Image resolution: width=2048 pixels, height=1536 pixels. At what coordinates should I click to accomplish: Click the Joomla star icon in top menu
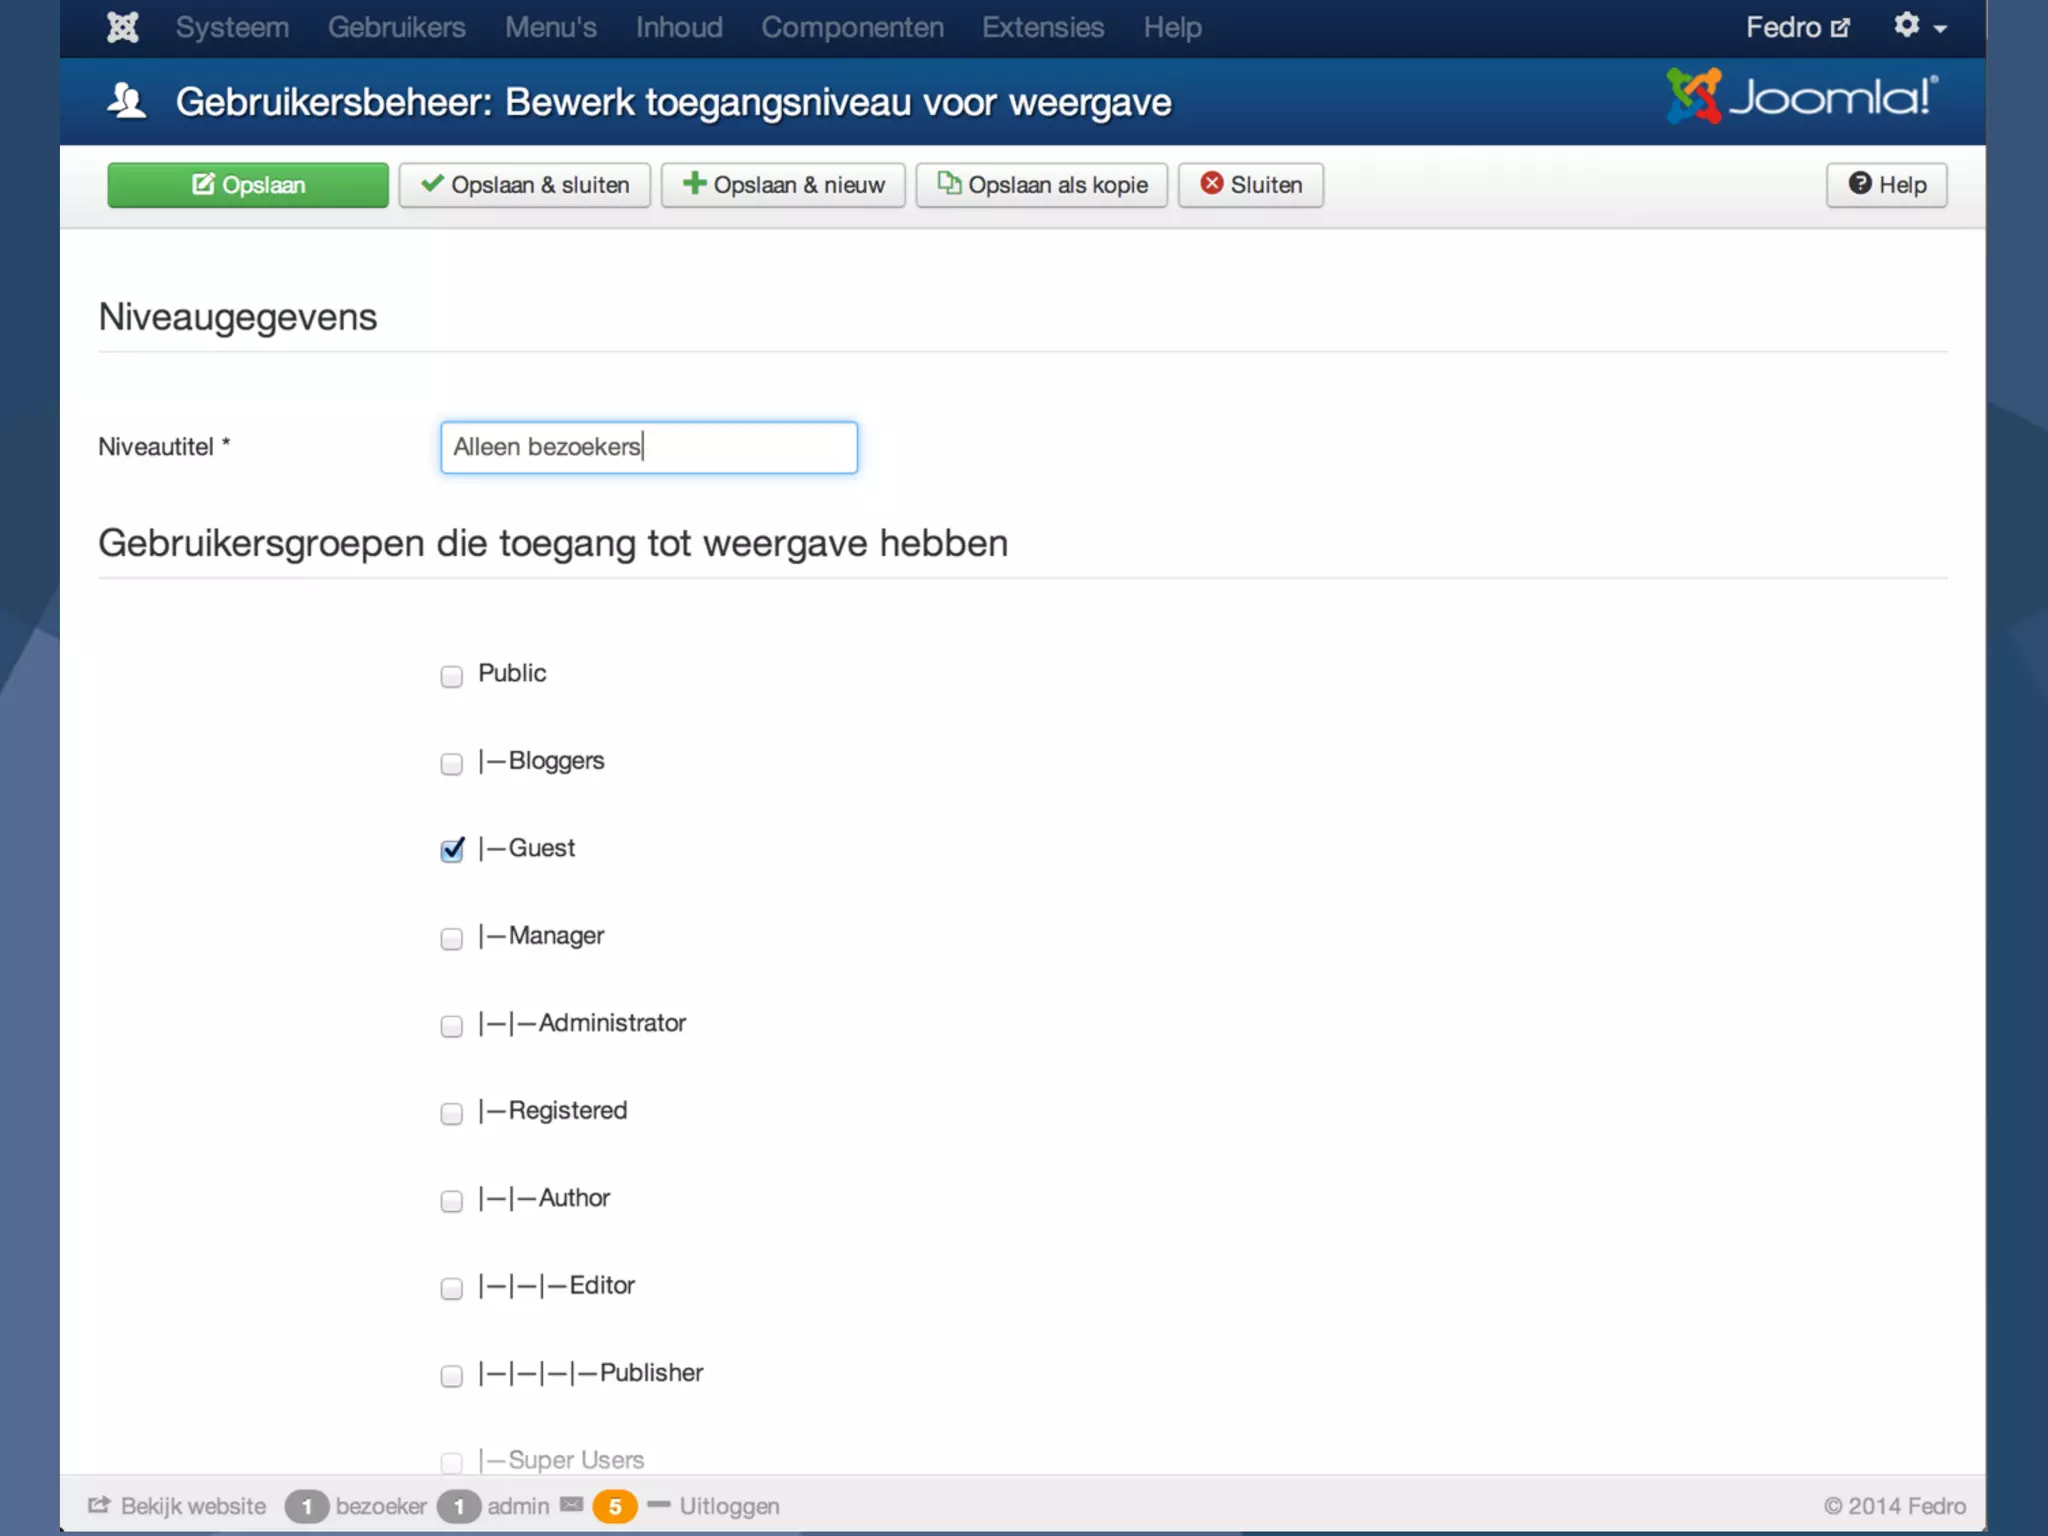tap(122, 27)
